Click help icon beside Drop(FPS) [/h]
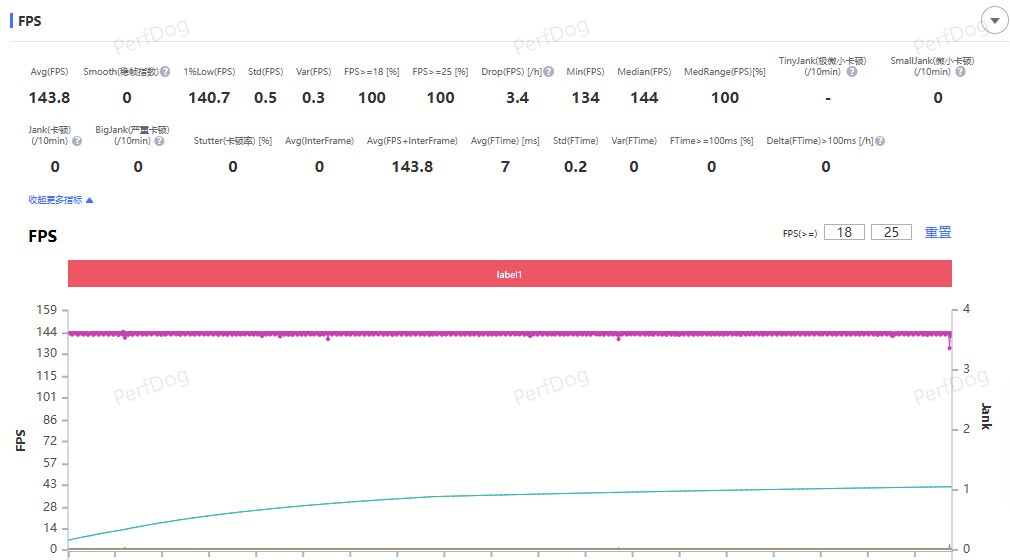Viewport: 1010px width, 560px height. point(549,72)
